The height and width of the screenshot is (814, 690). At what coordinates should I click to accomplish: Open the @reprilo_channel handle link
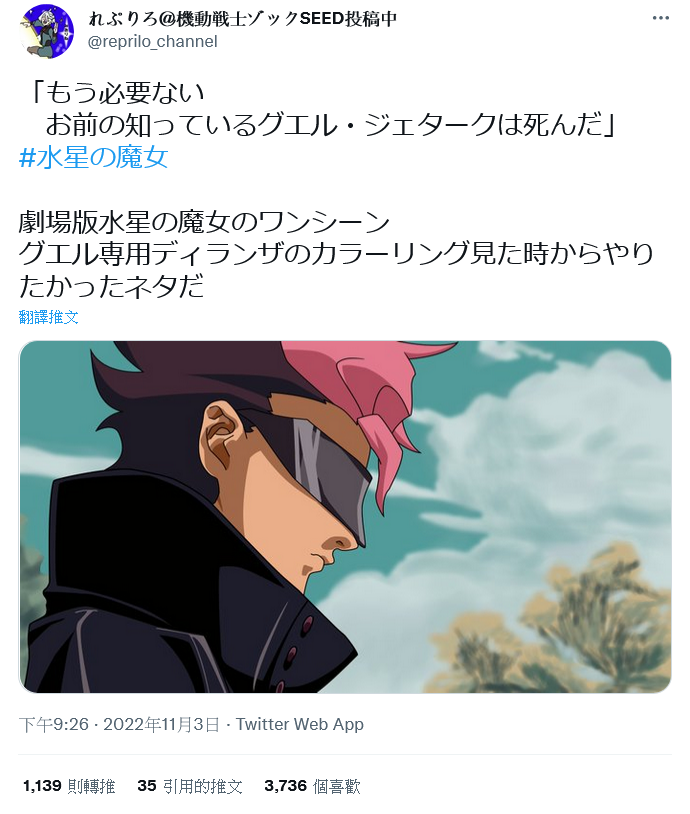[153, 42]
